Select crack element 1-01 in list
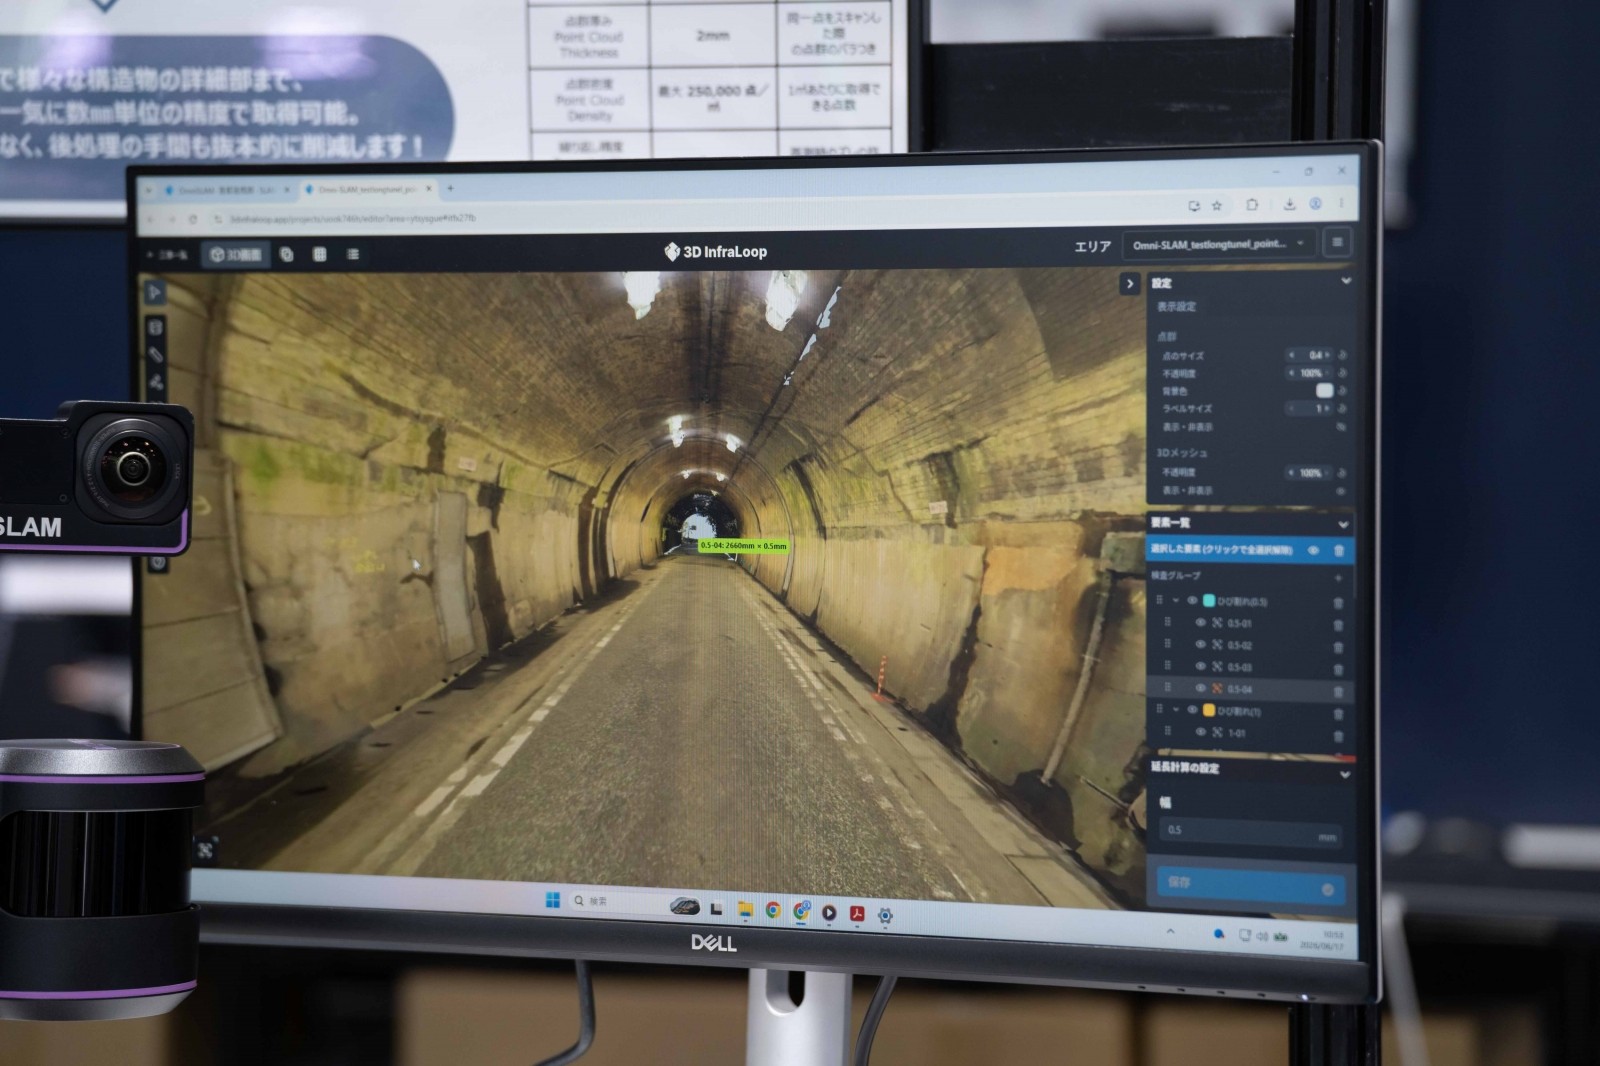Viewport: 1600px width, 1066px height. [1237, 733]
